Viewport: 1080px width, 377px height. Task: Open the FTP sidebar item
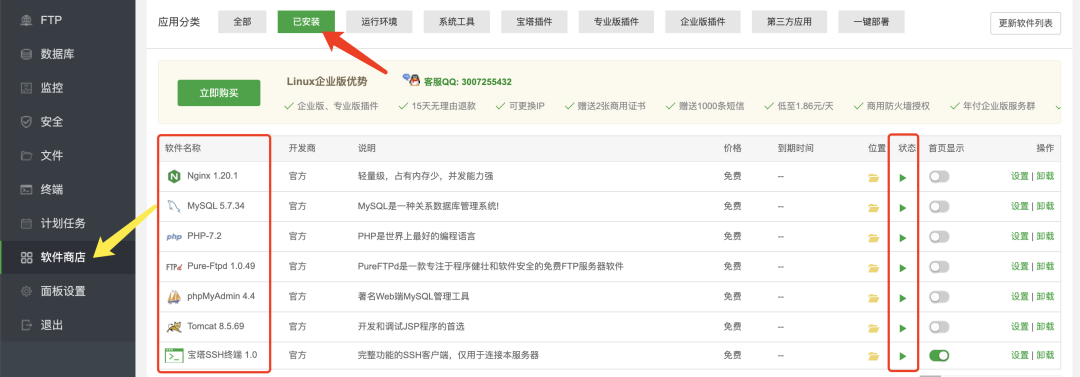[x=68, y=20]
